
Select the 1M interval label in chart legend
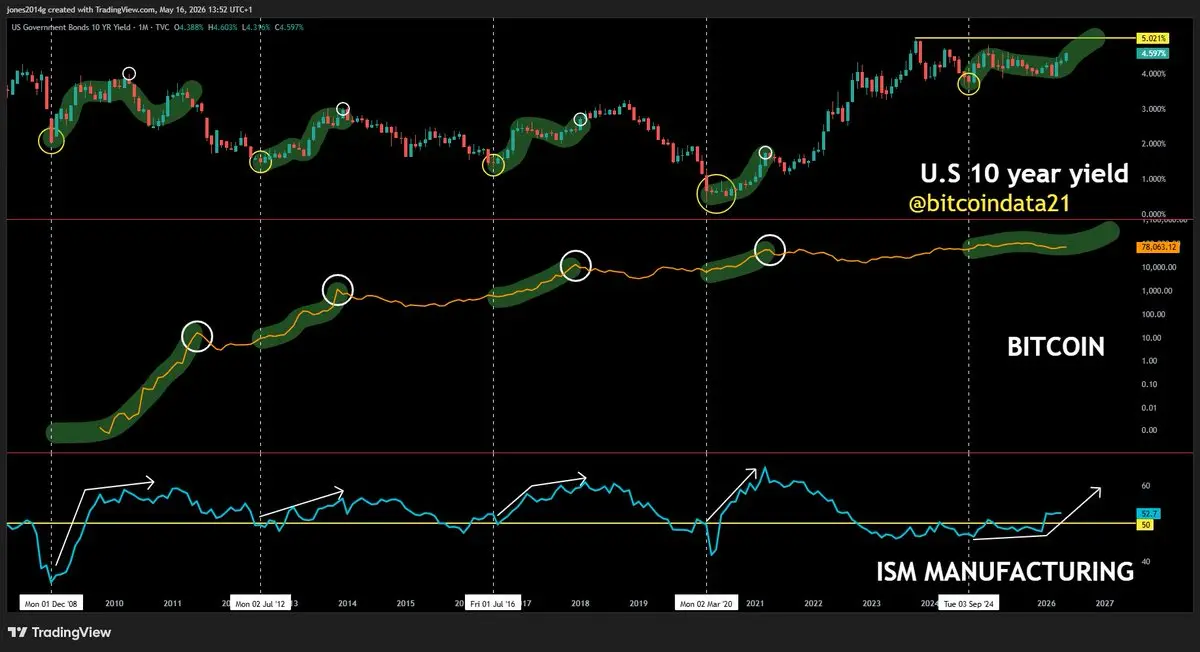tap(143, 27)
